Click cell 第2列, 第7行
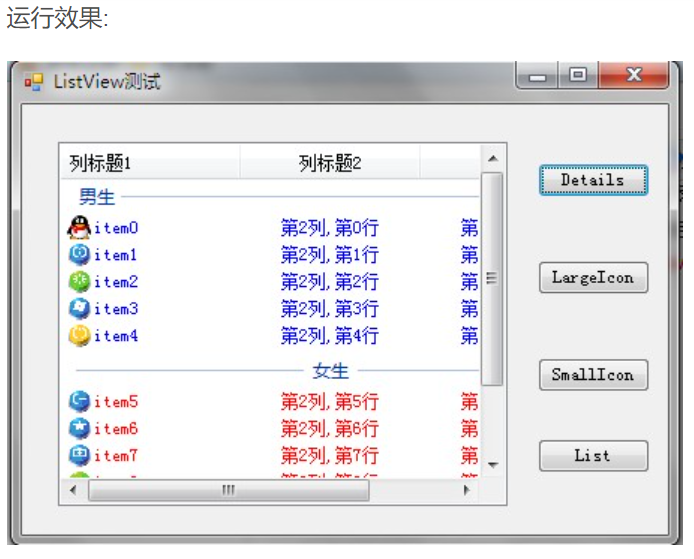This screenshot has width=694, height=559. [330, 456]
